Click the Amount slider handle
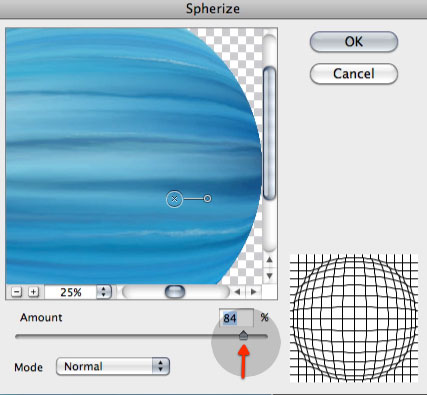Screen dimensions: 427x395 click(x=244, y=335)
